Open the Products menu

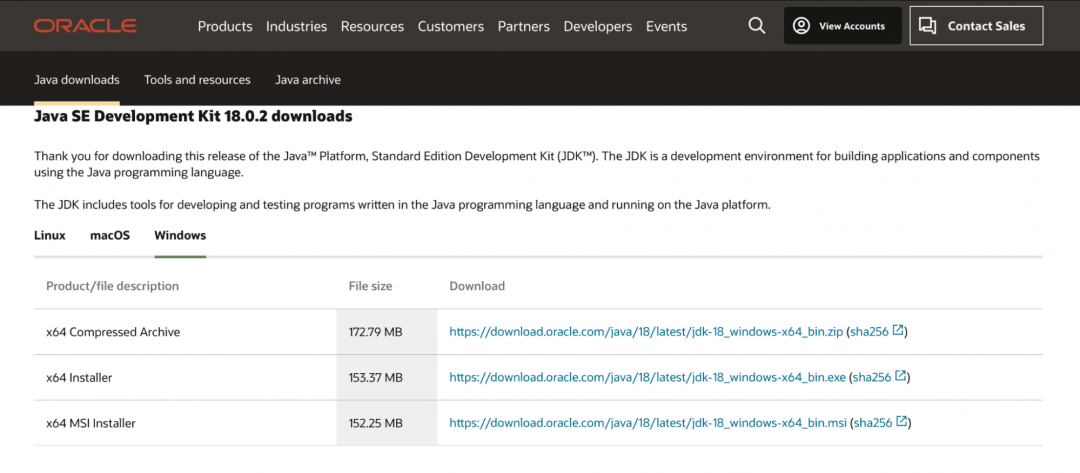[x=225, y=26]
